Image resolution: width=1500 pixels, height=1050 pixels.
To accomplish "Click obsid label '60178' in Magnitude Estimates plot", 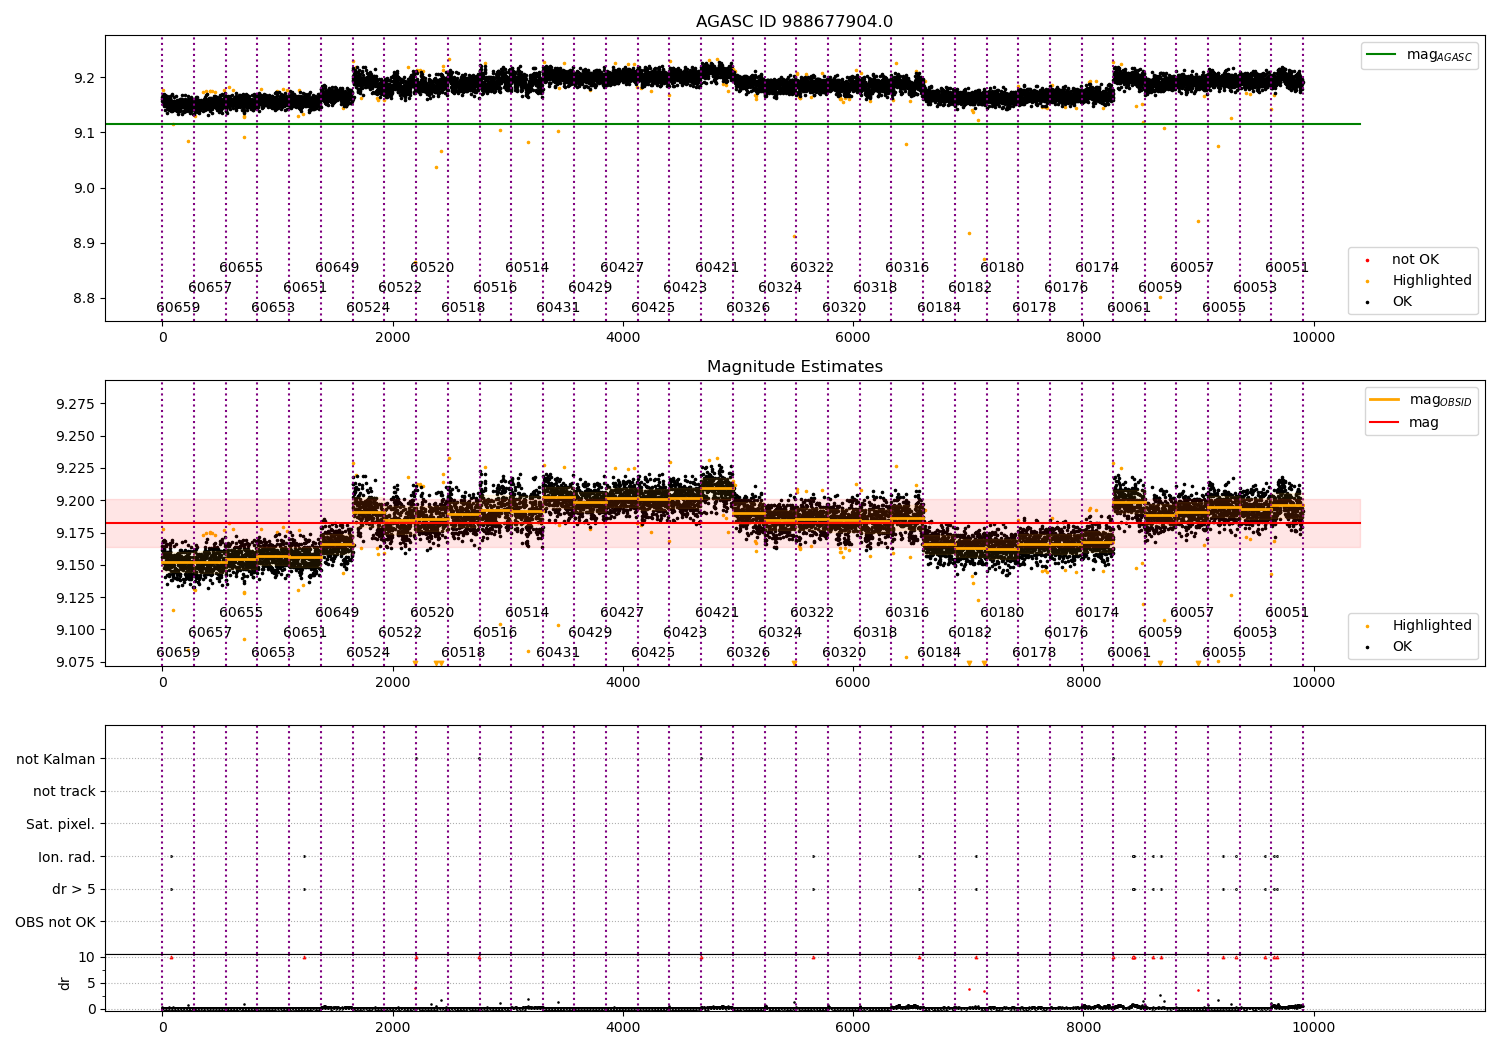I will pos(1034,653).
